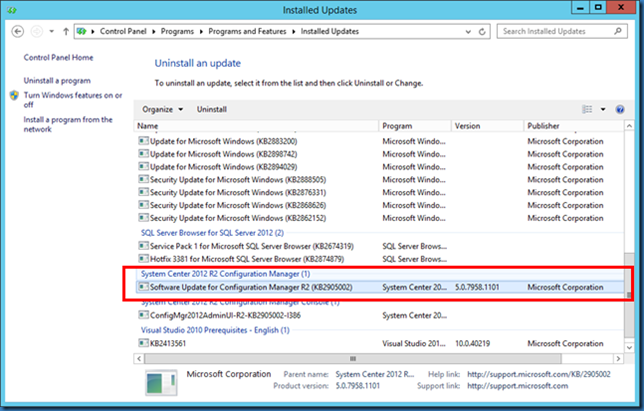Collapse System Center 2012 R2 Configuration Manager group
644x411 pixels.
(225, 274)
